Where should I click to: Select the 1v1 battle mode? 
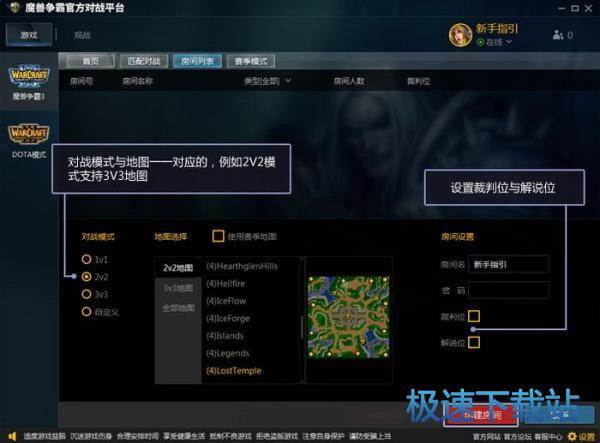point(86,259)
